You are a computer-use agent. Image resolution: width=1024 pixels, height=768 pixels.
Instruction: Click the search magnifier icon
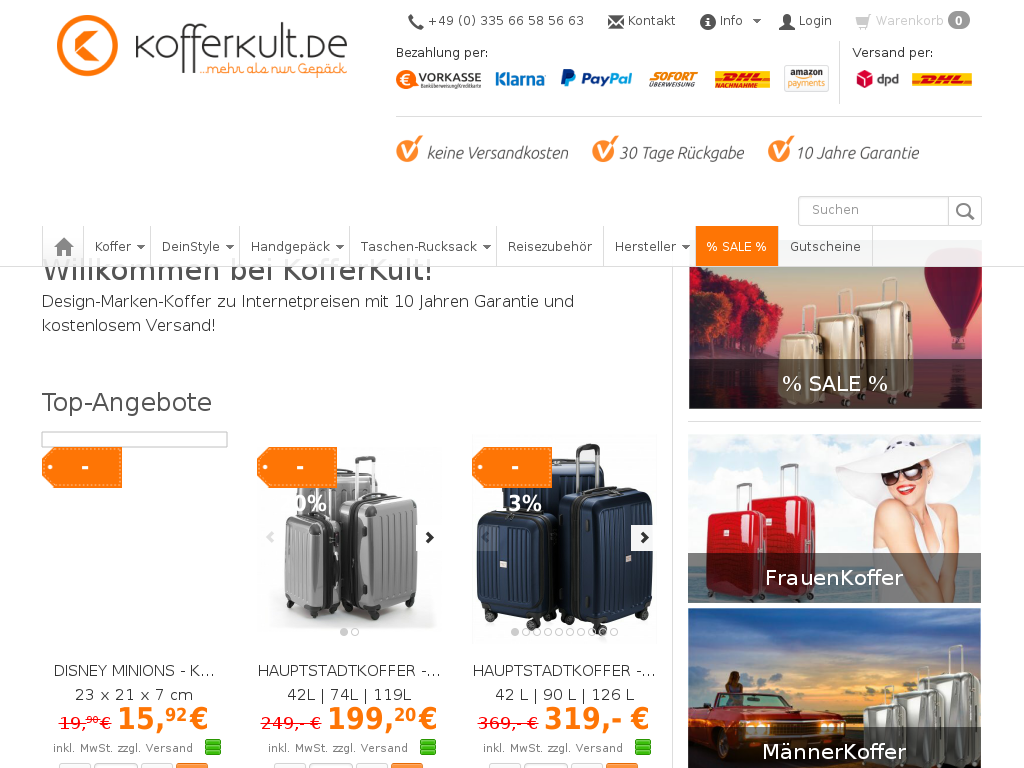pos(965,211)
